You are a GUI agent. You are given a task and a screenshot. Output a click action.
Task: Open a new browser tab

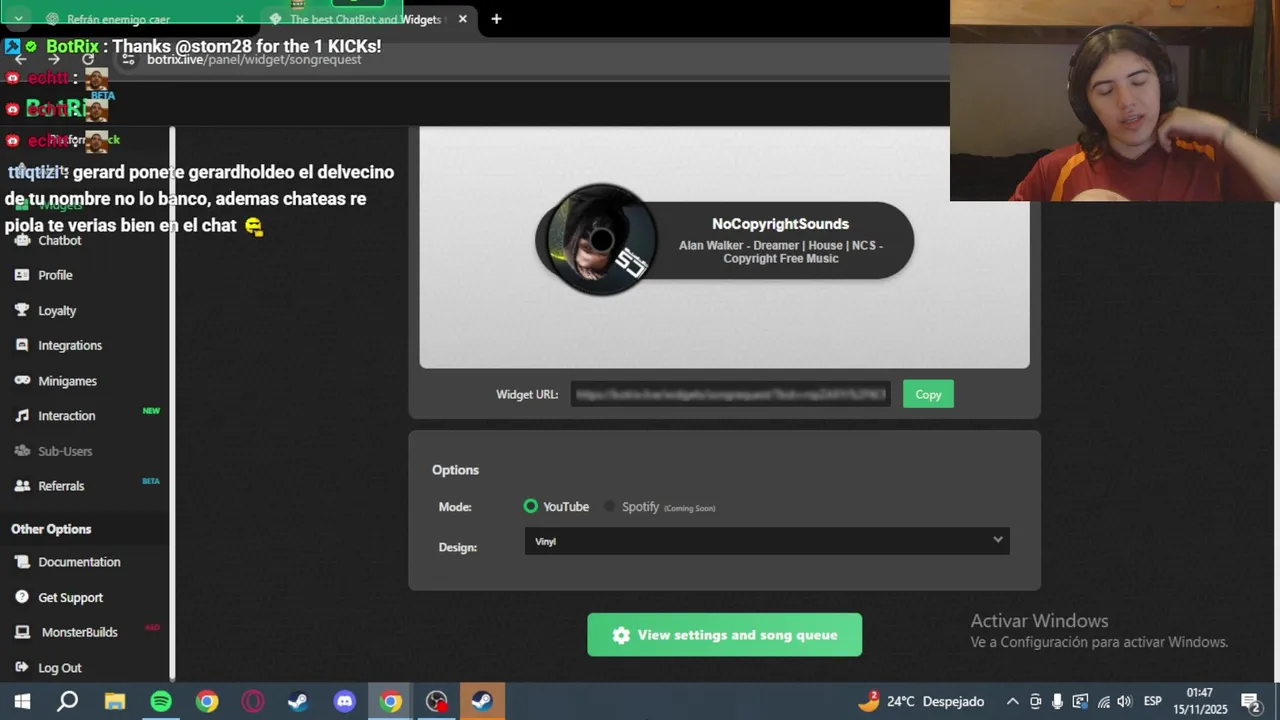pyautogui.click(x=496, y=19)
